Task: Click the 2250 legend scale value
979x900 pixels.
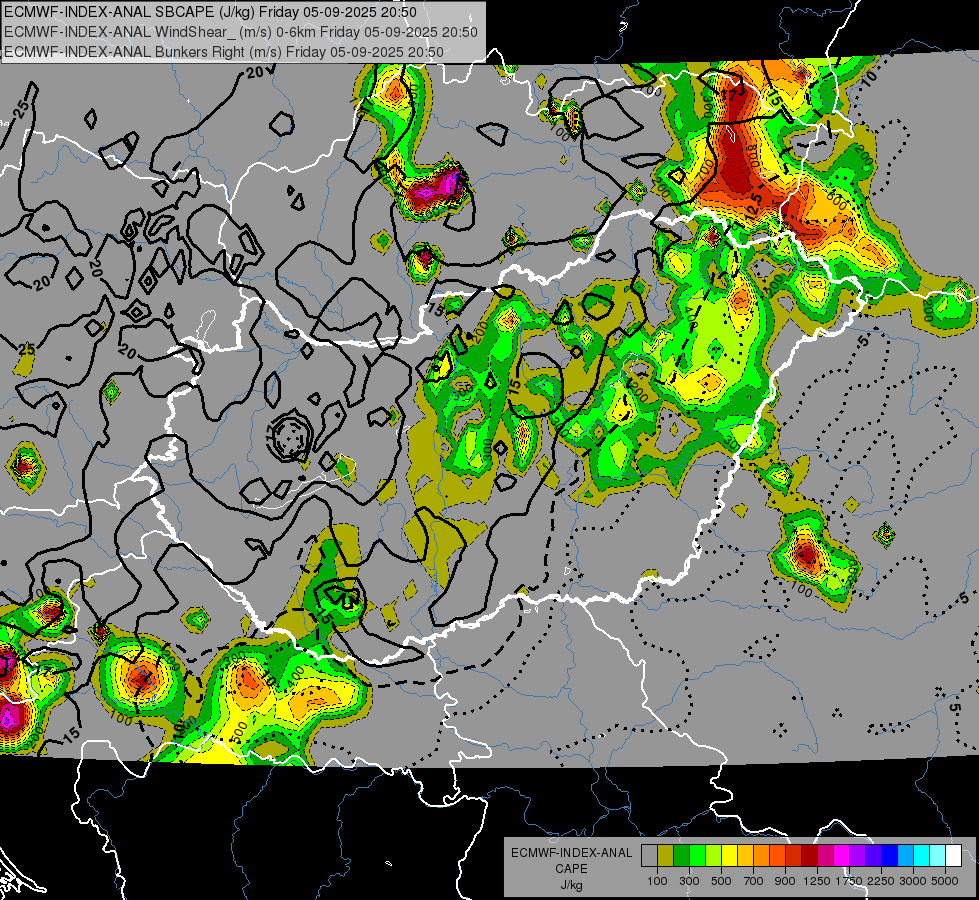Action: pos(882,881)
